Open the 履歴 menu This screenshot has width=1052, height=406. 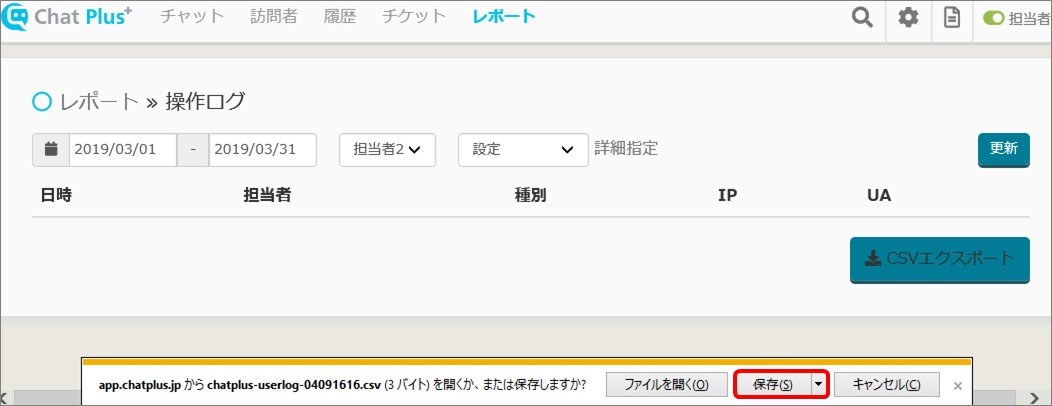point(339,17)
